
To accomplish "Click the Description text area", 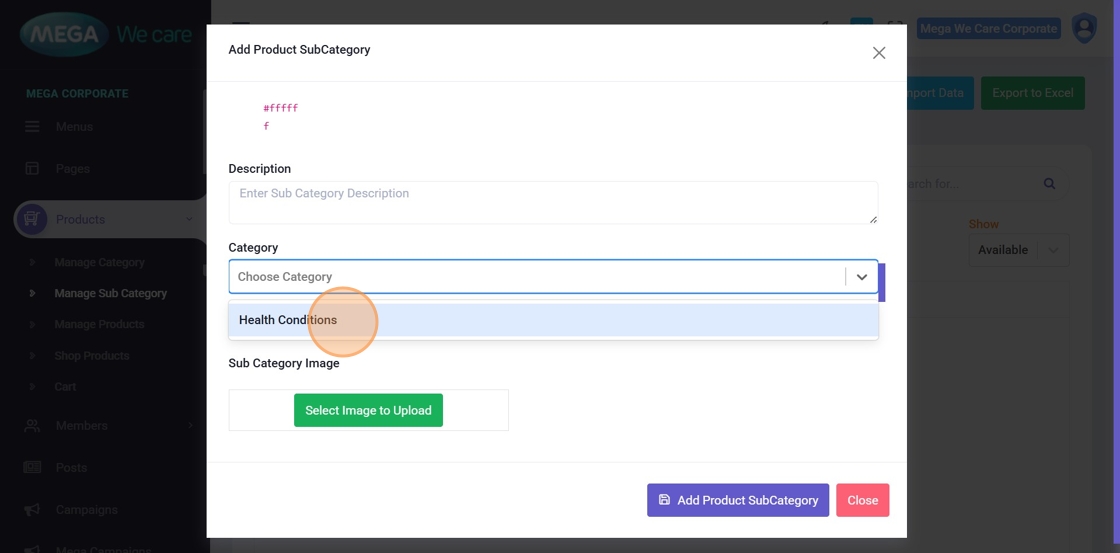I will [x=552, y=202].
